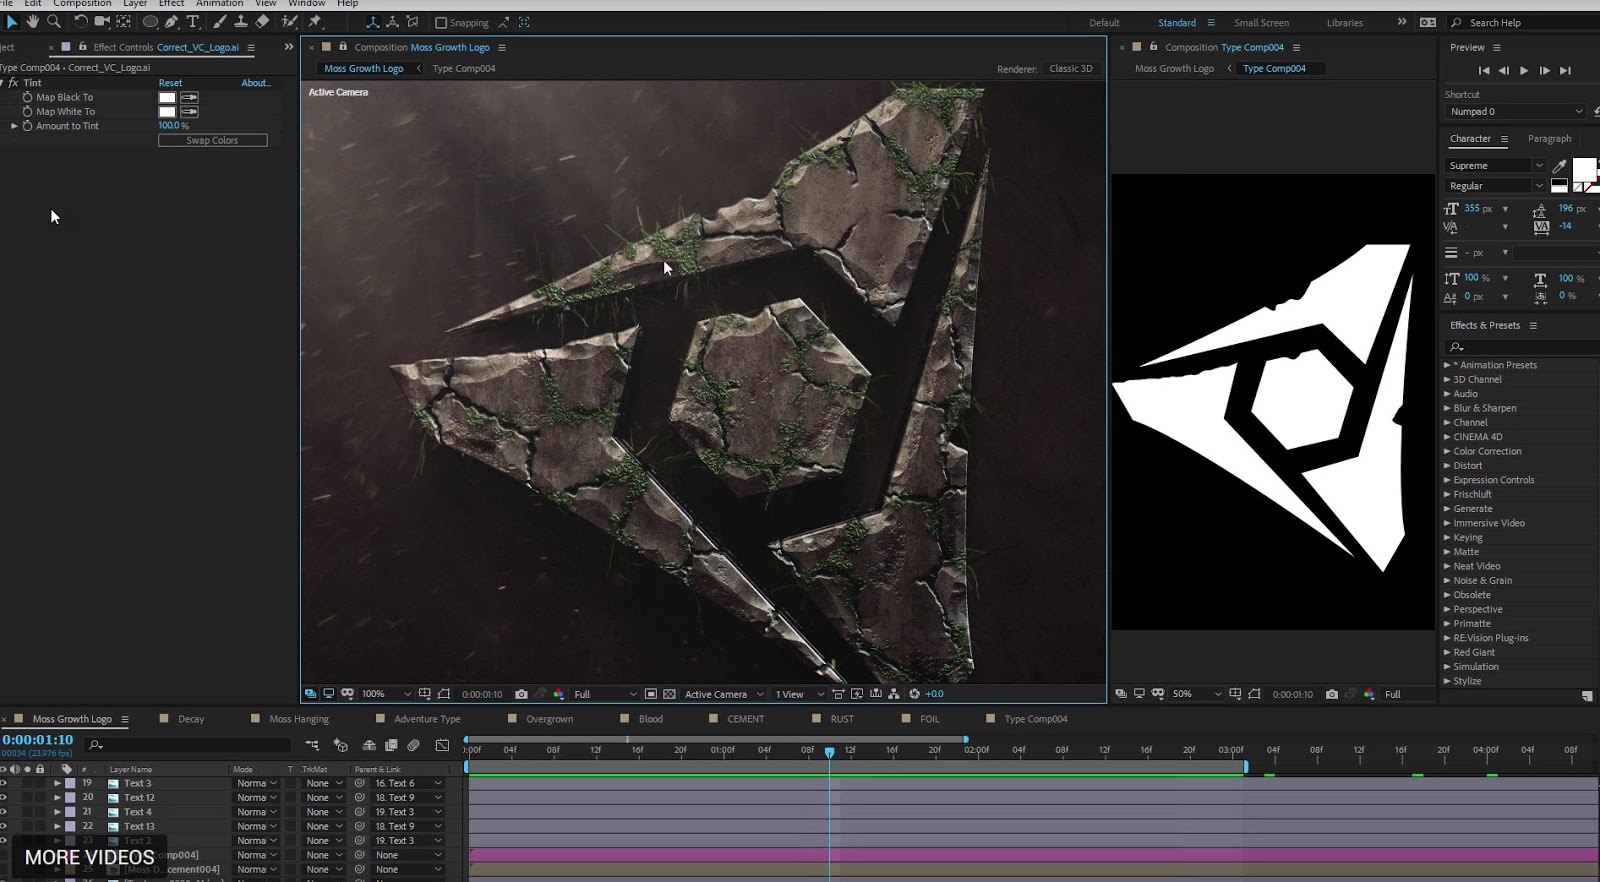The height and width of the screenshot is (882, 1600).
Task: Open the Composition menu
Action: point(82,4)
